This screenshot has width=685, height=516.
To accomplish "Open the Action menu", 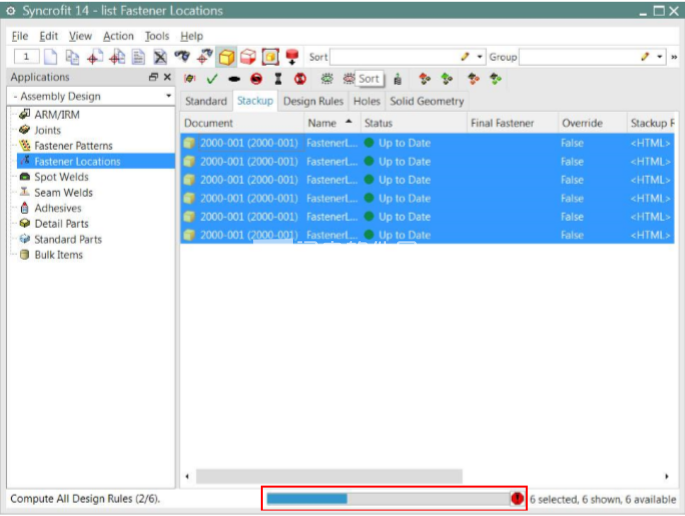I will pos(118,36).
